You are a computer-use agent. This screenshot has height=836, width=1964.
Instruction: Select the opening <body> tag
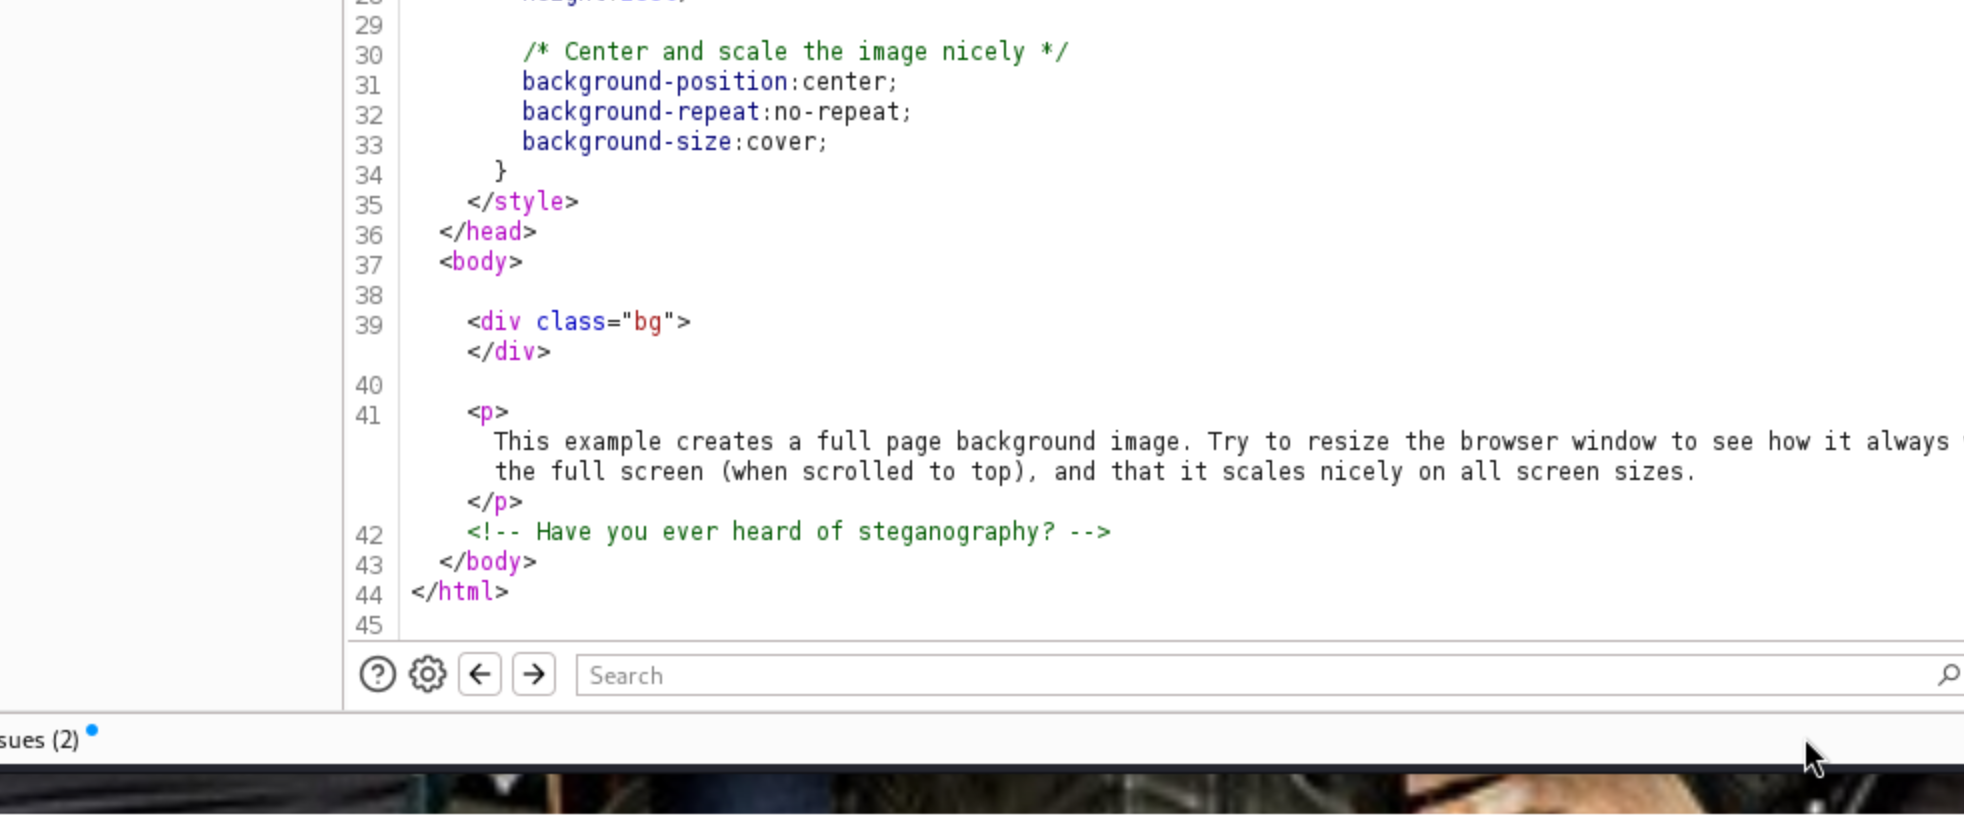tap(480, 262)
